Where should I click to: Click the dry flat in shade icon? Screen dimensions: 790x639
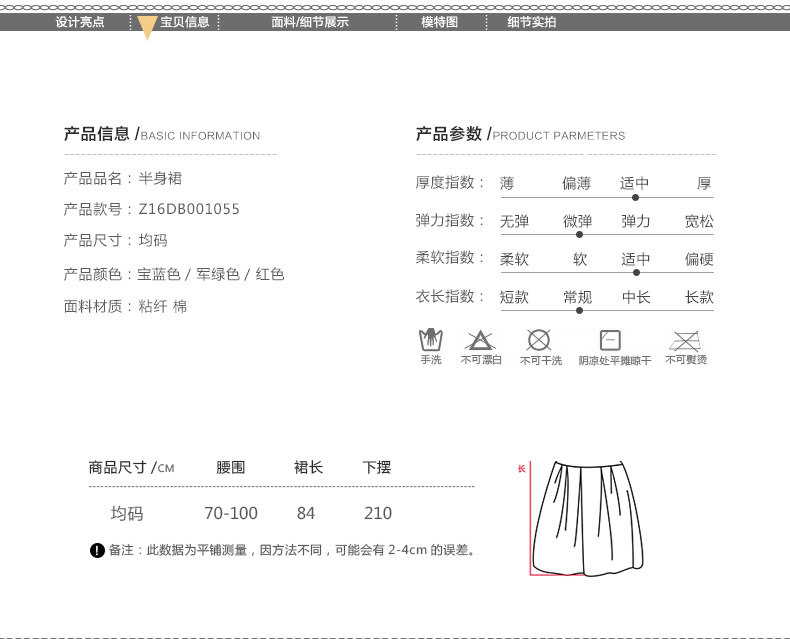[x=610, y=339]
